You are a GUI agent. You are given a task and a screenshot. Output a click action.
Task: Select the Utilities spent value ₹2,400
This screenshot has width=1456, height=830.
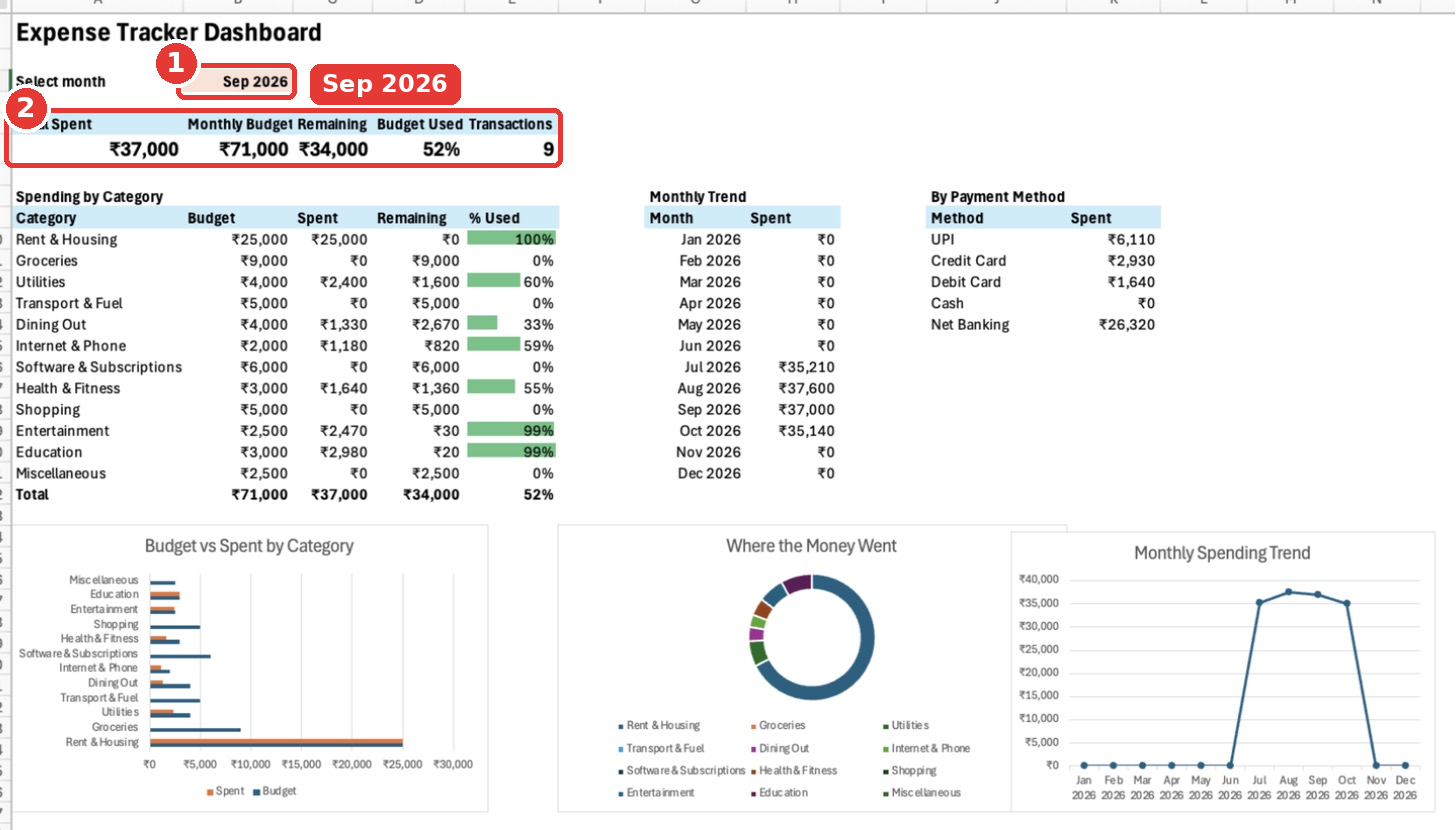[x=343, y=282]
